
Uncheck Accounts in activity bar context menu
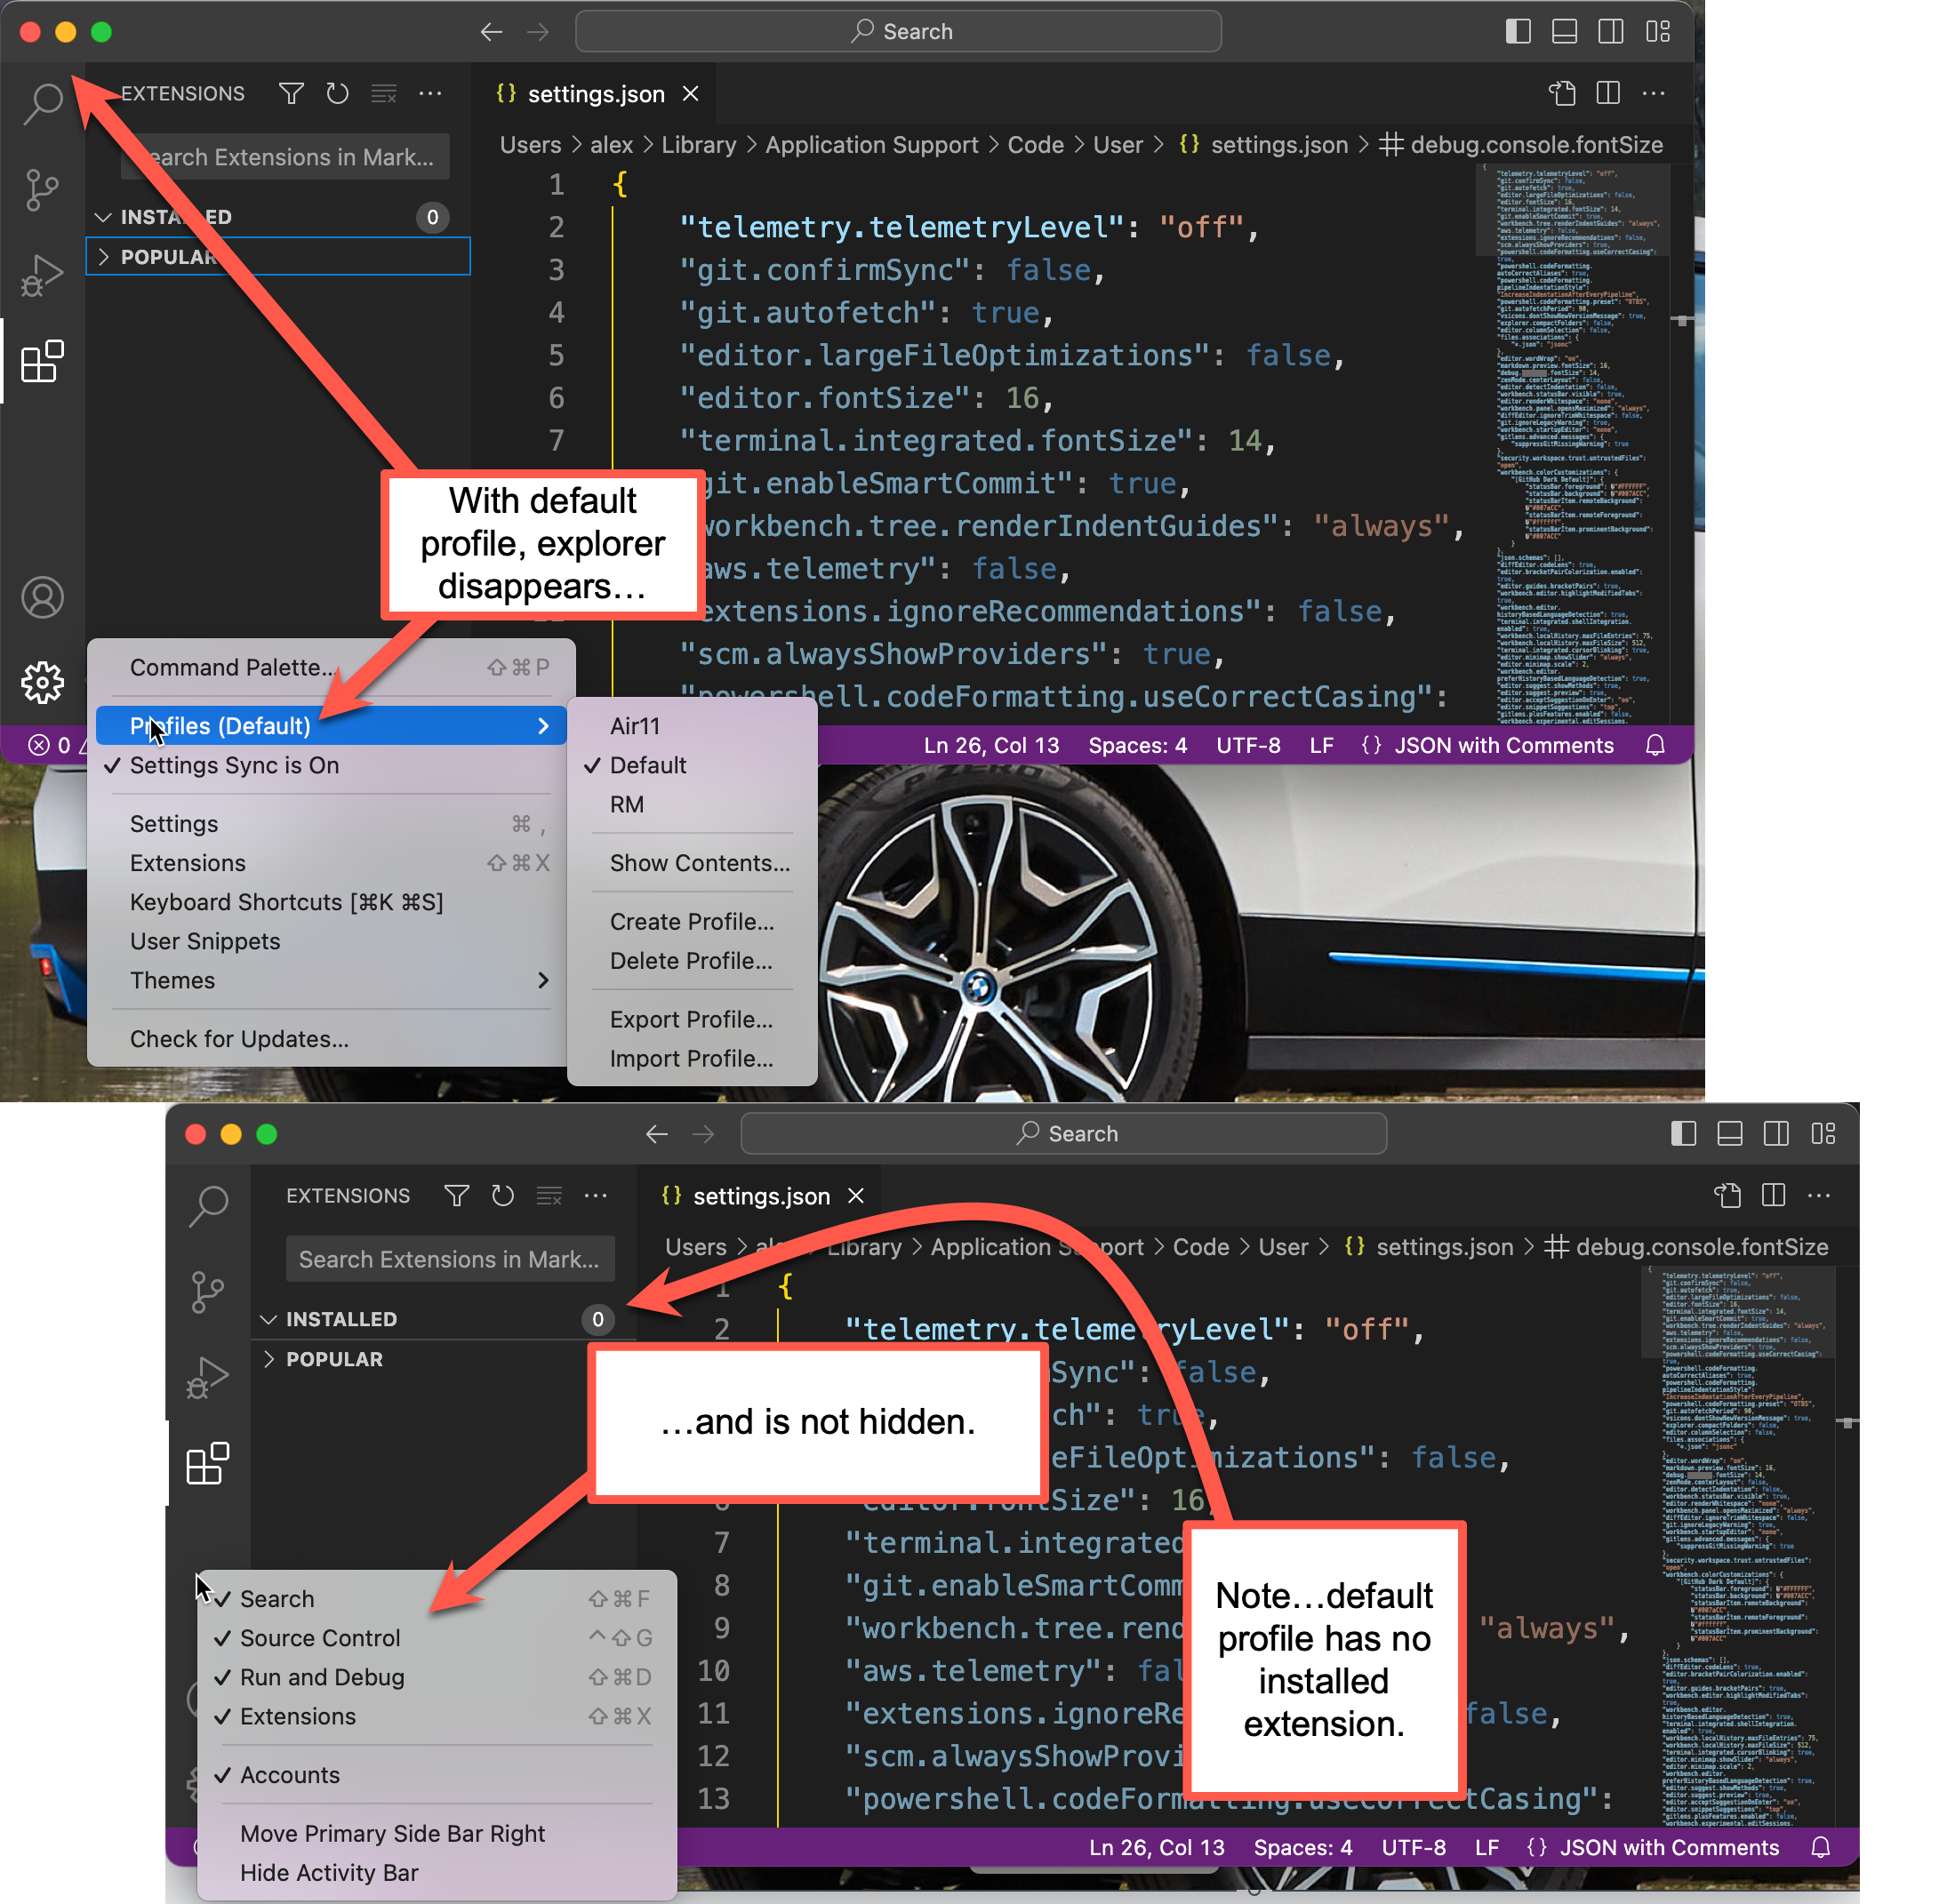click(x=290, y=1775)
